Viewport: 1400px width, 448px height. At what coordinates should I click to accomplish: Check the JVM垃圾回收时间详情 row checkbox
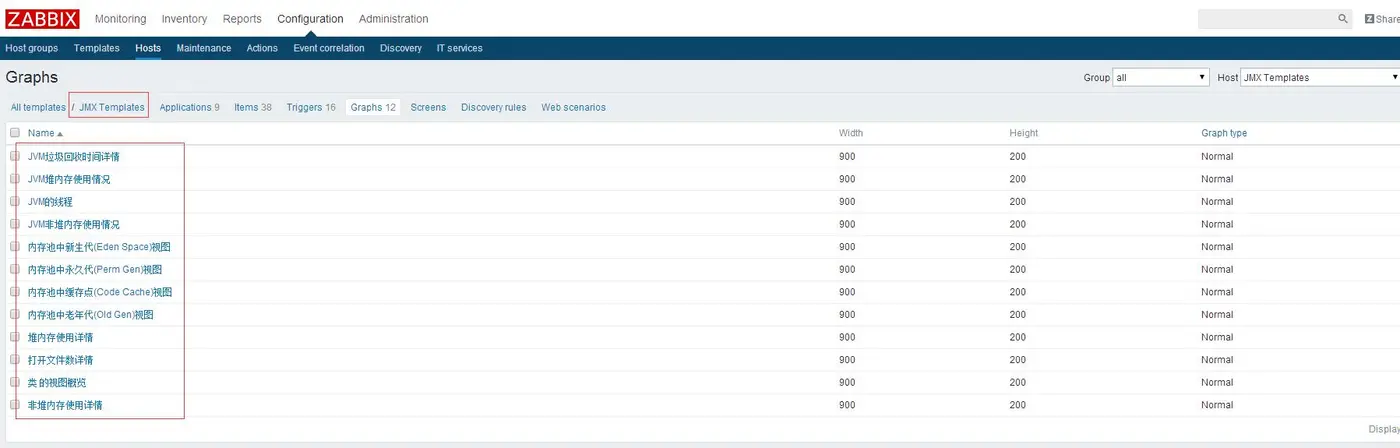15,156
